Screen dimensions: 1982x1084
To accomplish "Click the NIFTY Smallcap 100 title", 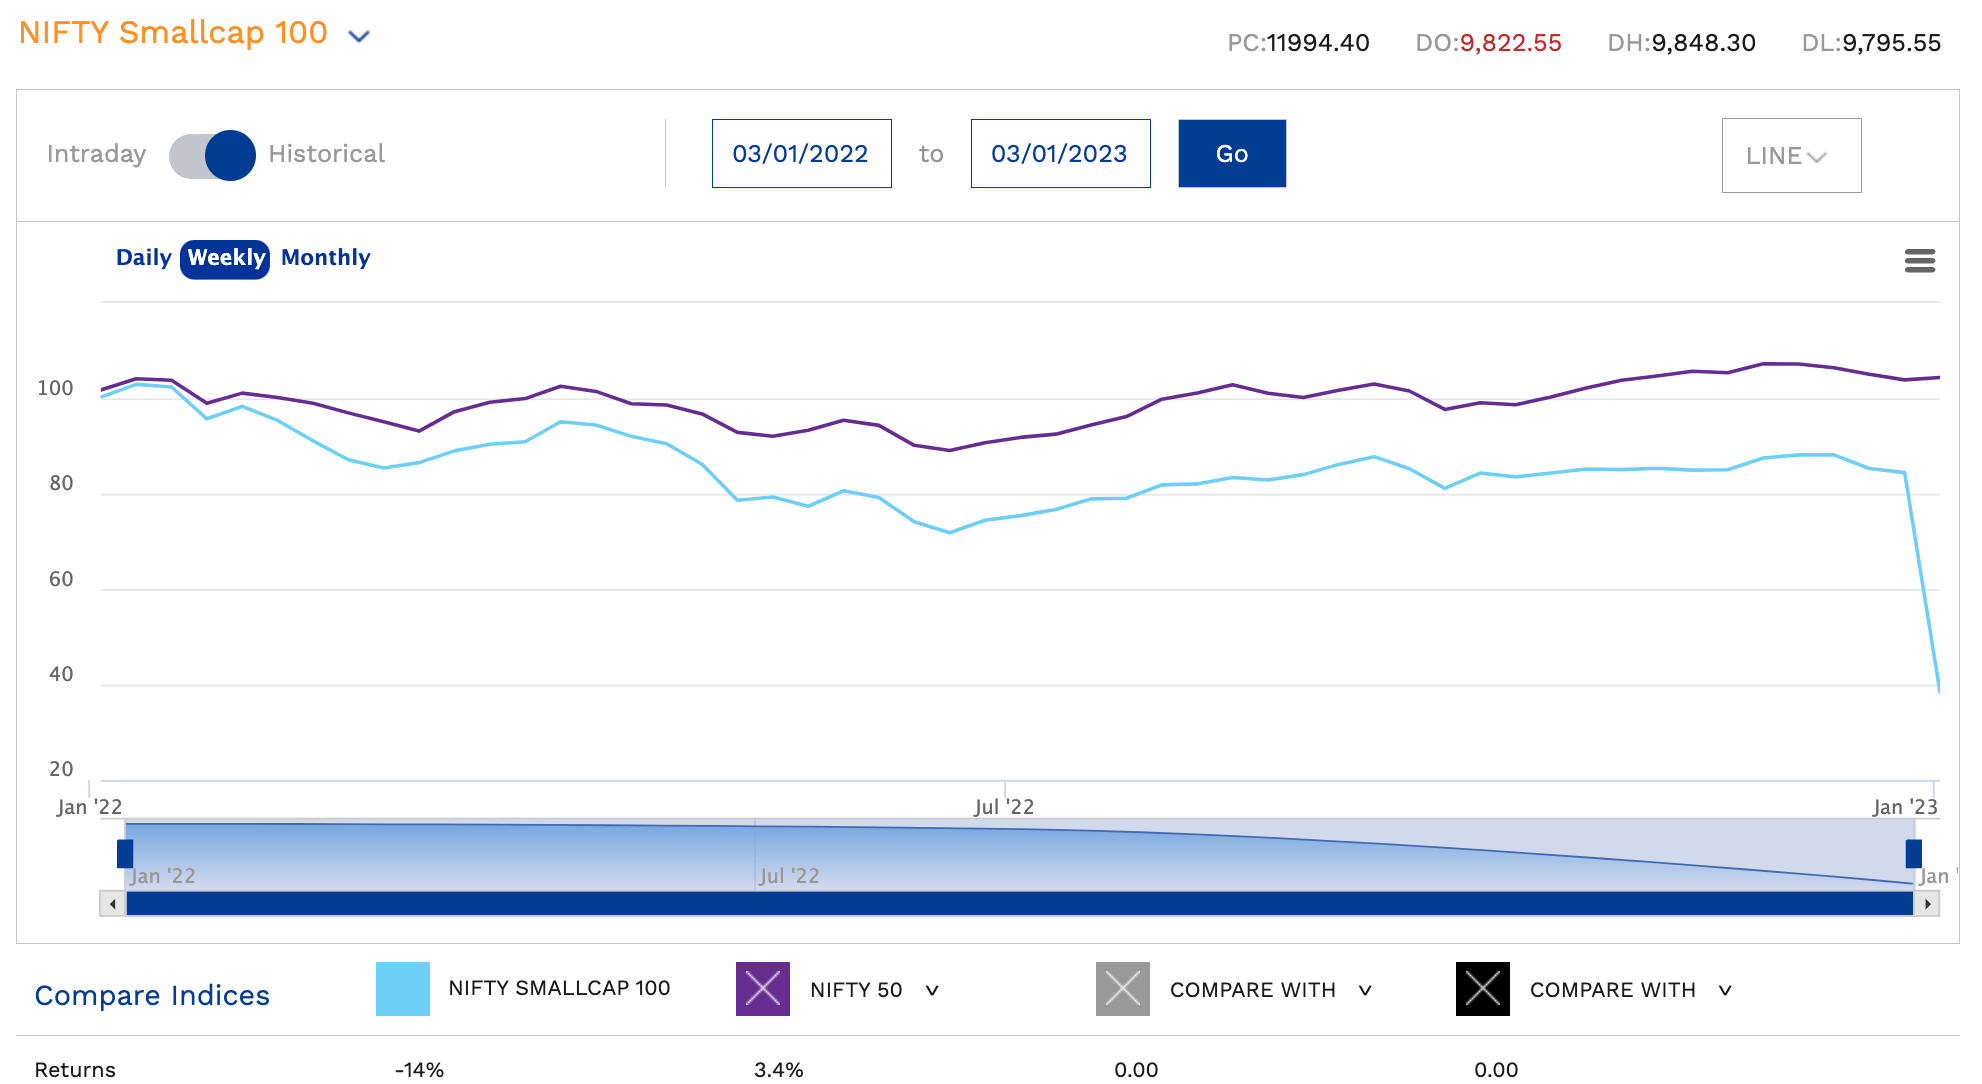I will 173,33.
